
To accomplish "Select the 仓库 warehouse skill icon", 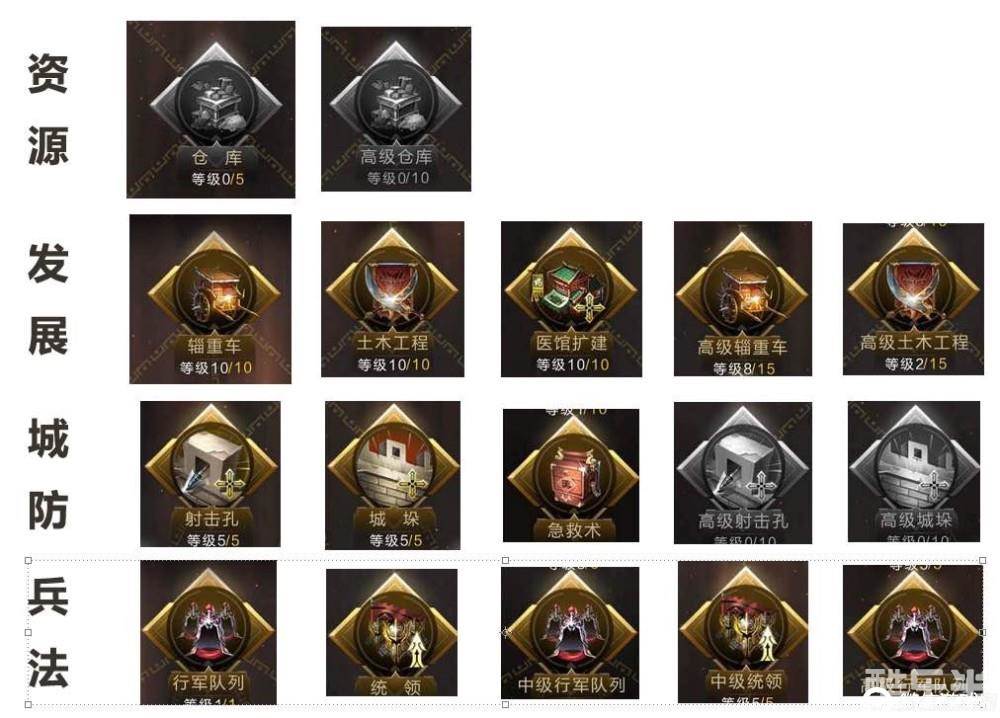I will tap(211, 110).
